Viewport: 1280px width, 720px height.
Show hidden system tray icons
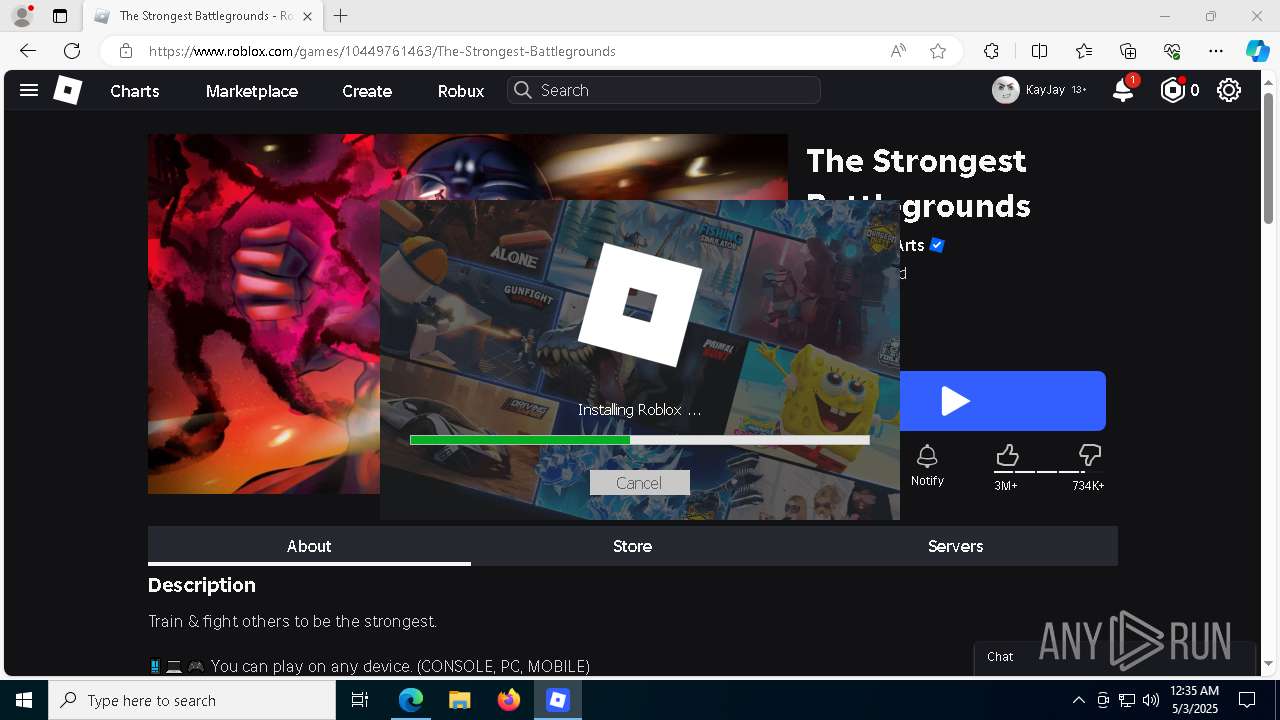coord(1078,700)
